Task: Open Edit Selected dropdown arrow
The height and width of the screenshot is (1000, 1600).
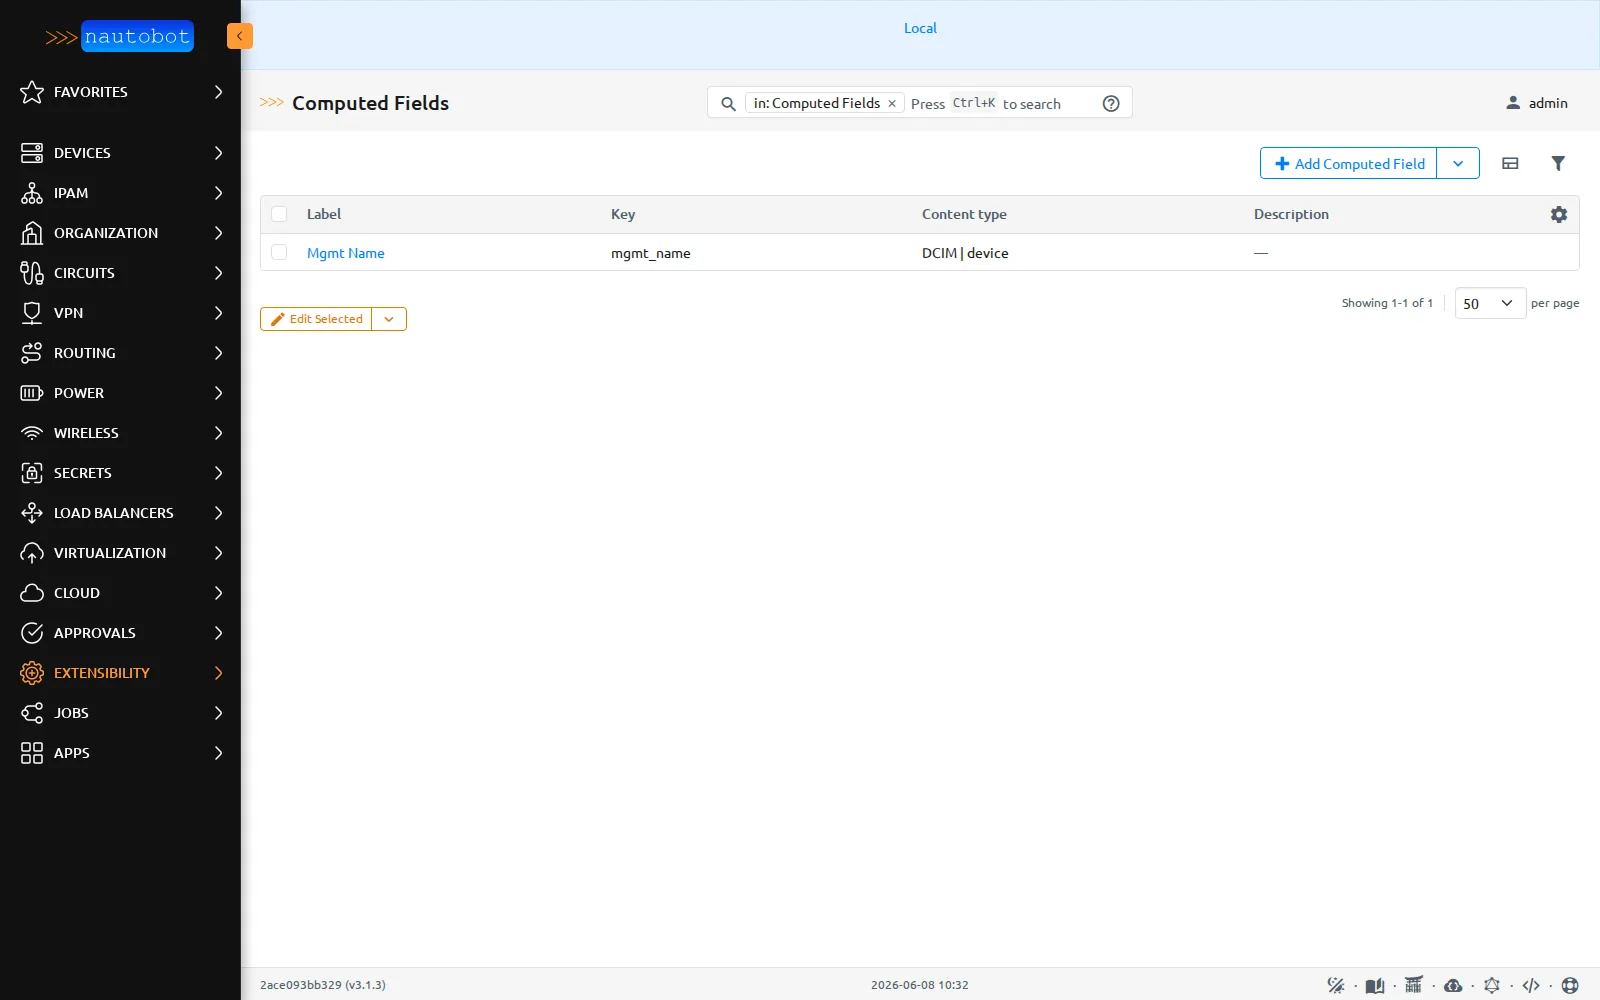Action: pyautogui.click(x=389, y=319)
